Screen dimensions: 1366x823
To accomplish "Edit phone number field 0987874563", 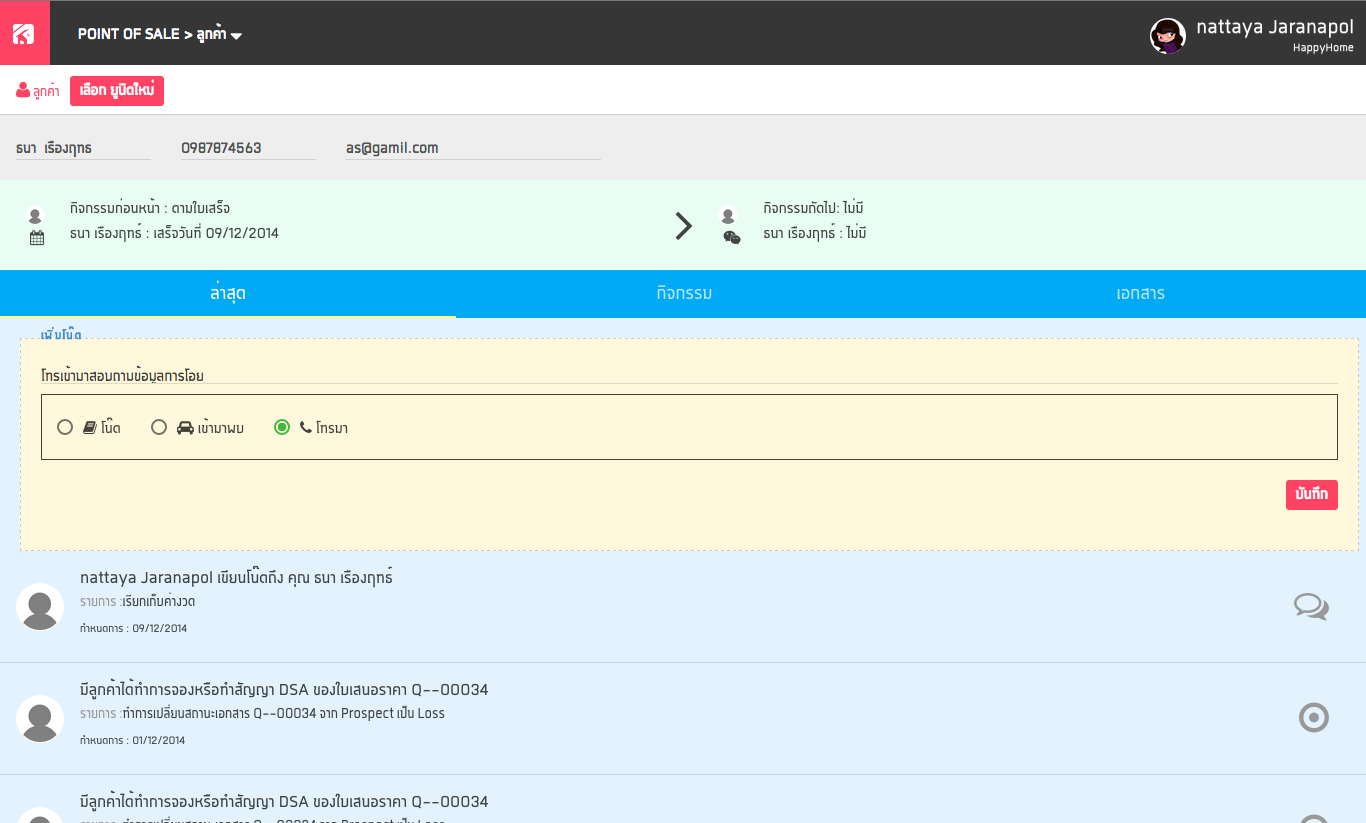I will [248, 148].
